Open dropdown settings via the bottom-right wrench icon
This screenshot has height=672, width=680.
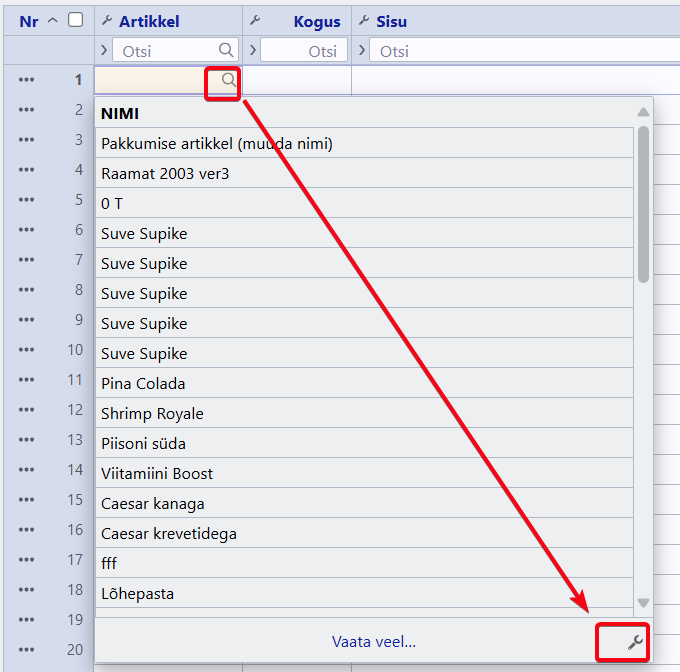pyautogui.click(x=635, y=643)
